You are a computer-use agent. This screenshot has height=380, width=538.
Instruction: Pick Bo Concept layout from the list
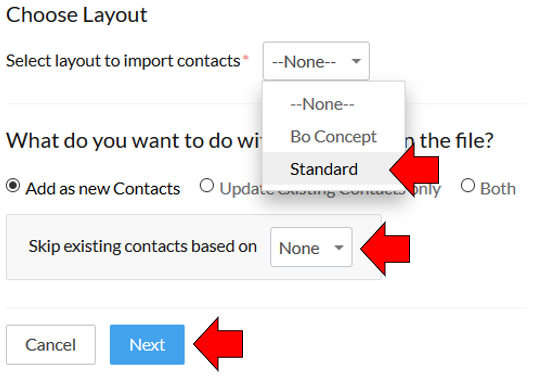click(334, 136)
